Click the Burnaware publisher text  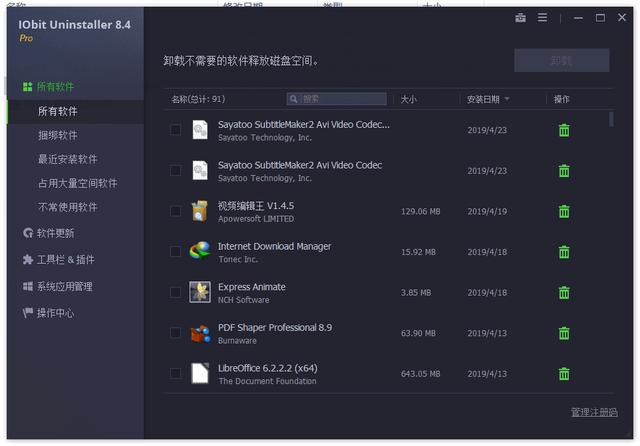[237, 340]
